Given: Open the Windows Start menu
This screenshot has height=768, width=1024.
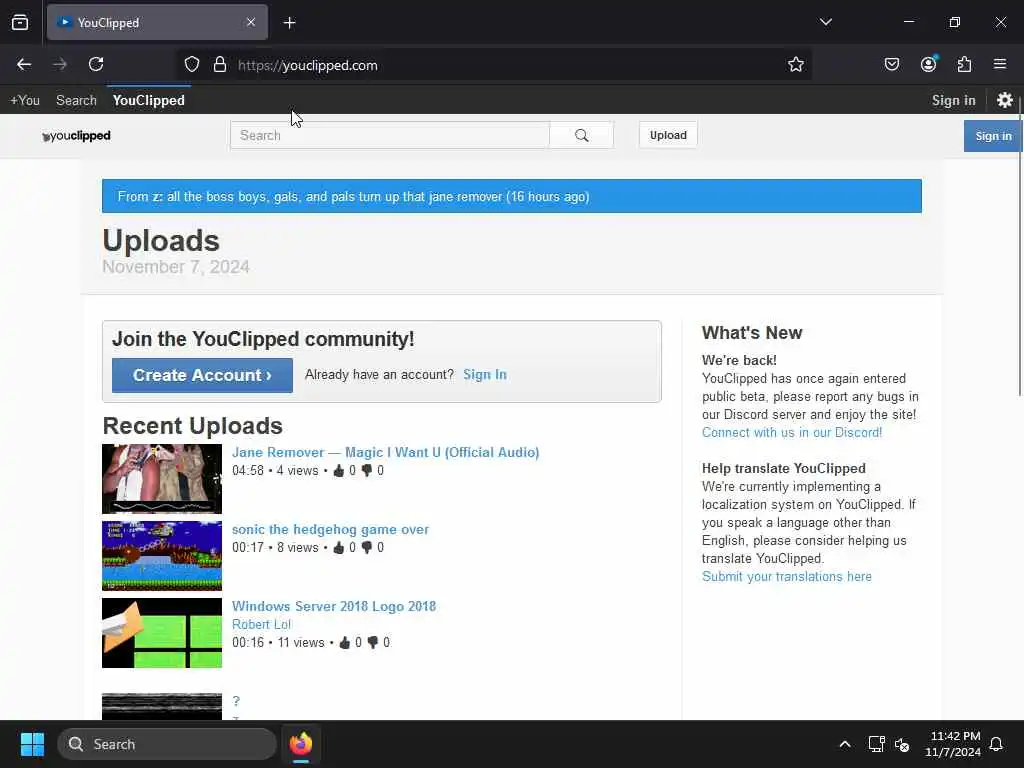Looking at the screenshot, I should 32,744.
